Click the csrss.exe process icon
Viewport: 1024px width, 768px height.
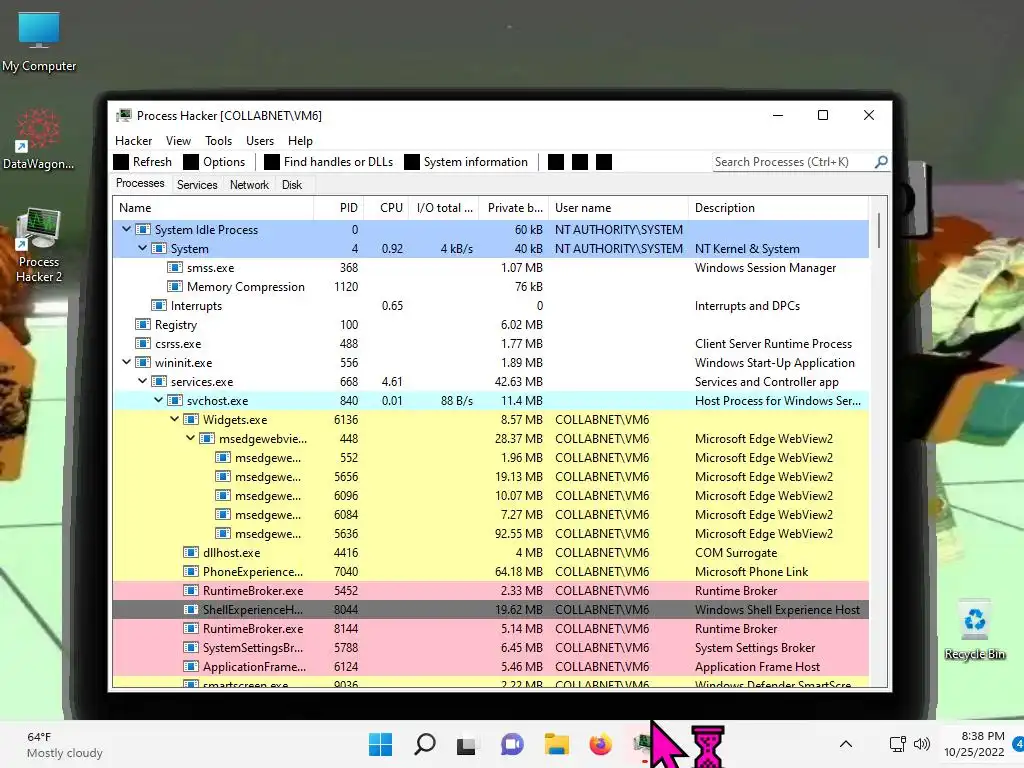142,344
